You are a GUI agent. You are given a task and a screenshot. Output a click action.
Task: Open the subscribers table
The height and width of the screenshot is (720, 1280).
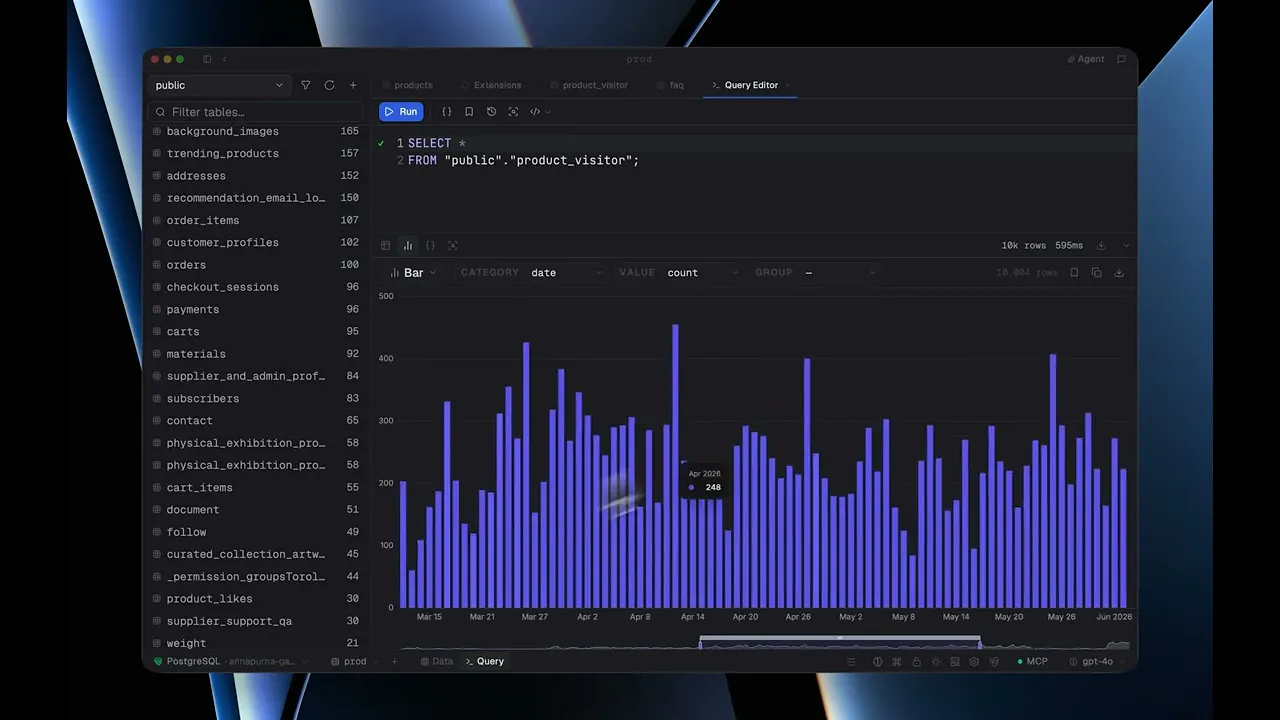pos(203,398)
